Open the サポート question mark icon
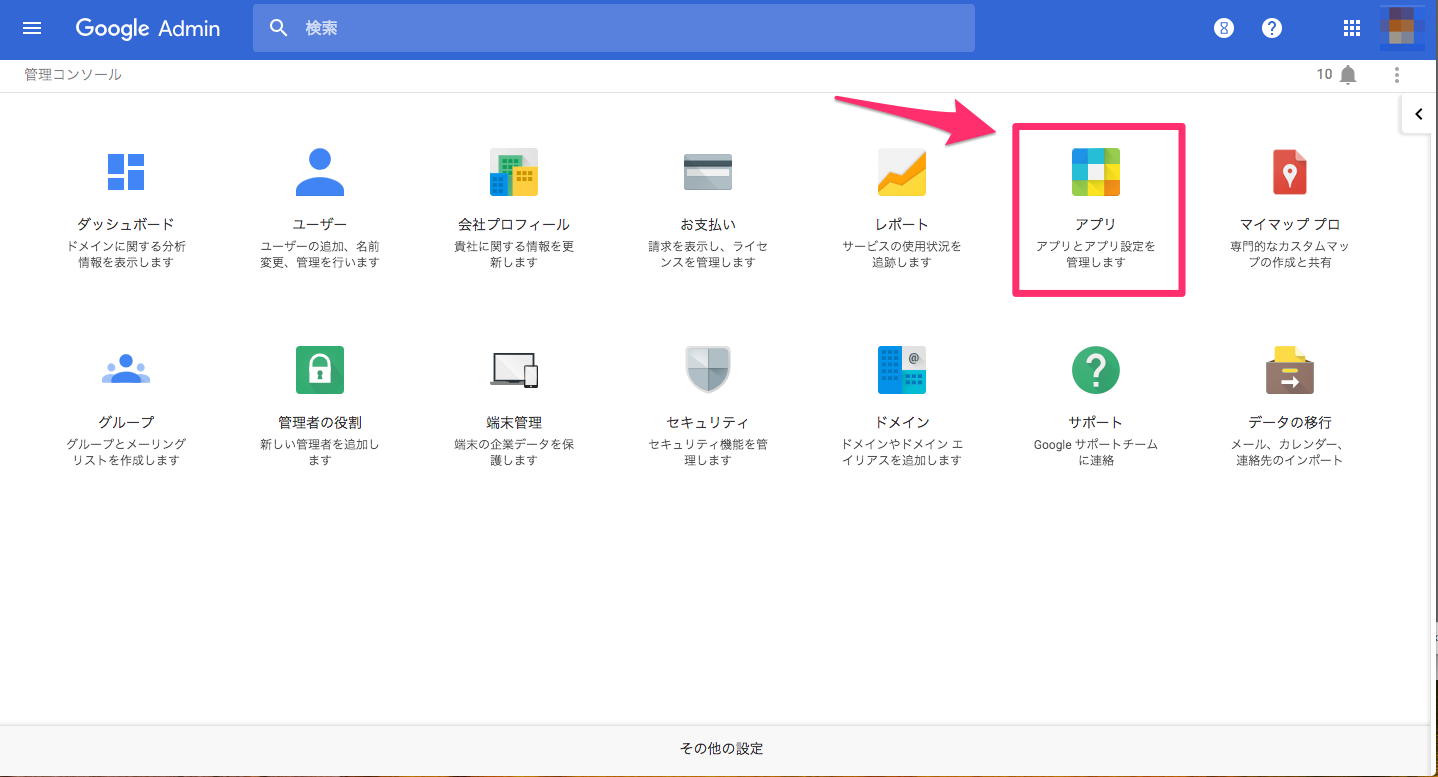This screenshot has height=777, width=1438. (1096, 370)
